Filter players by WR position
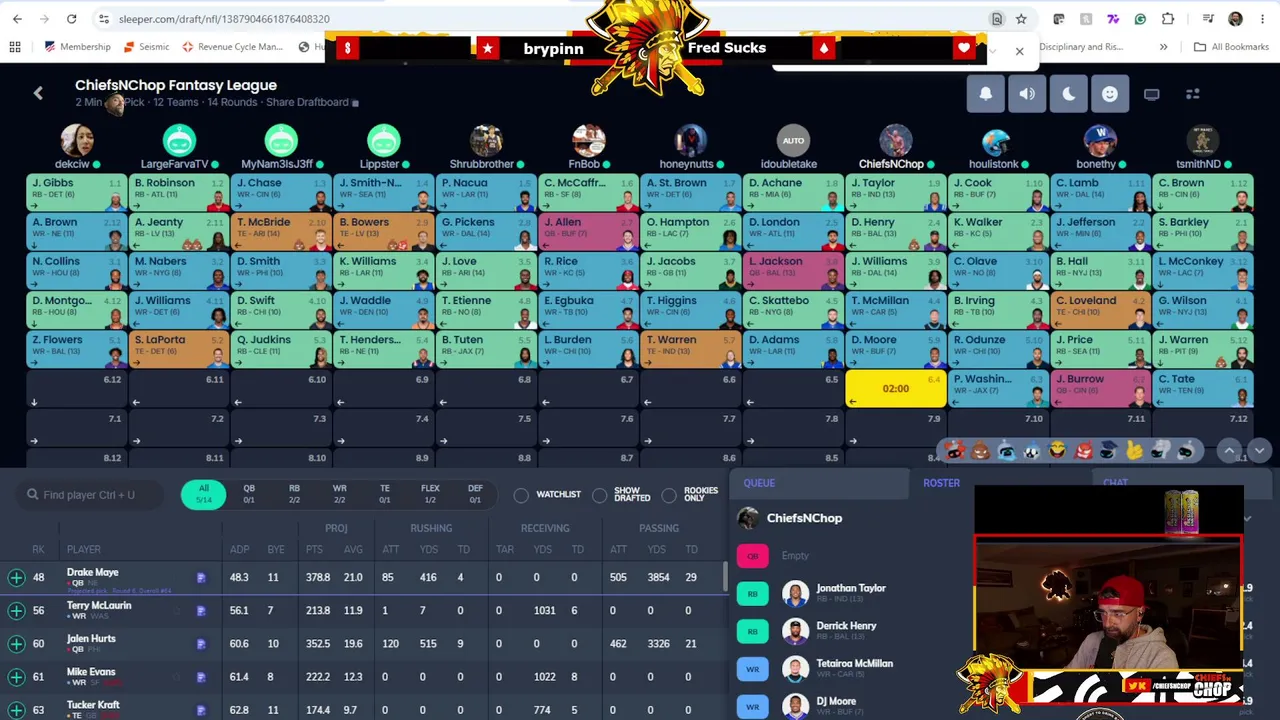Screen dimensions: 1280x720 pyautogui.click(x=340, y=494)
